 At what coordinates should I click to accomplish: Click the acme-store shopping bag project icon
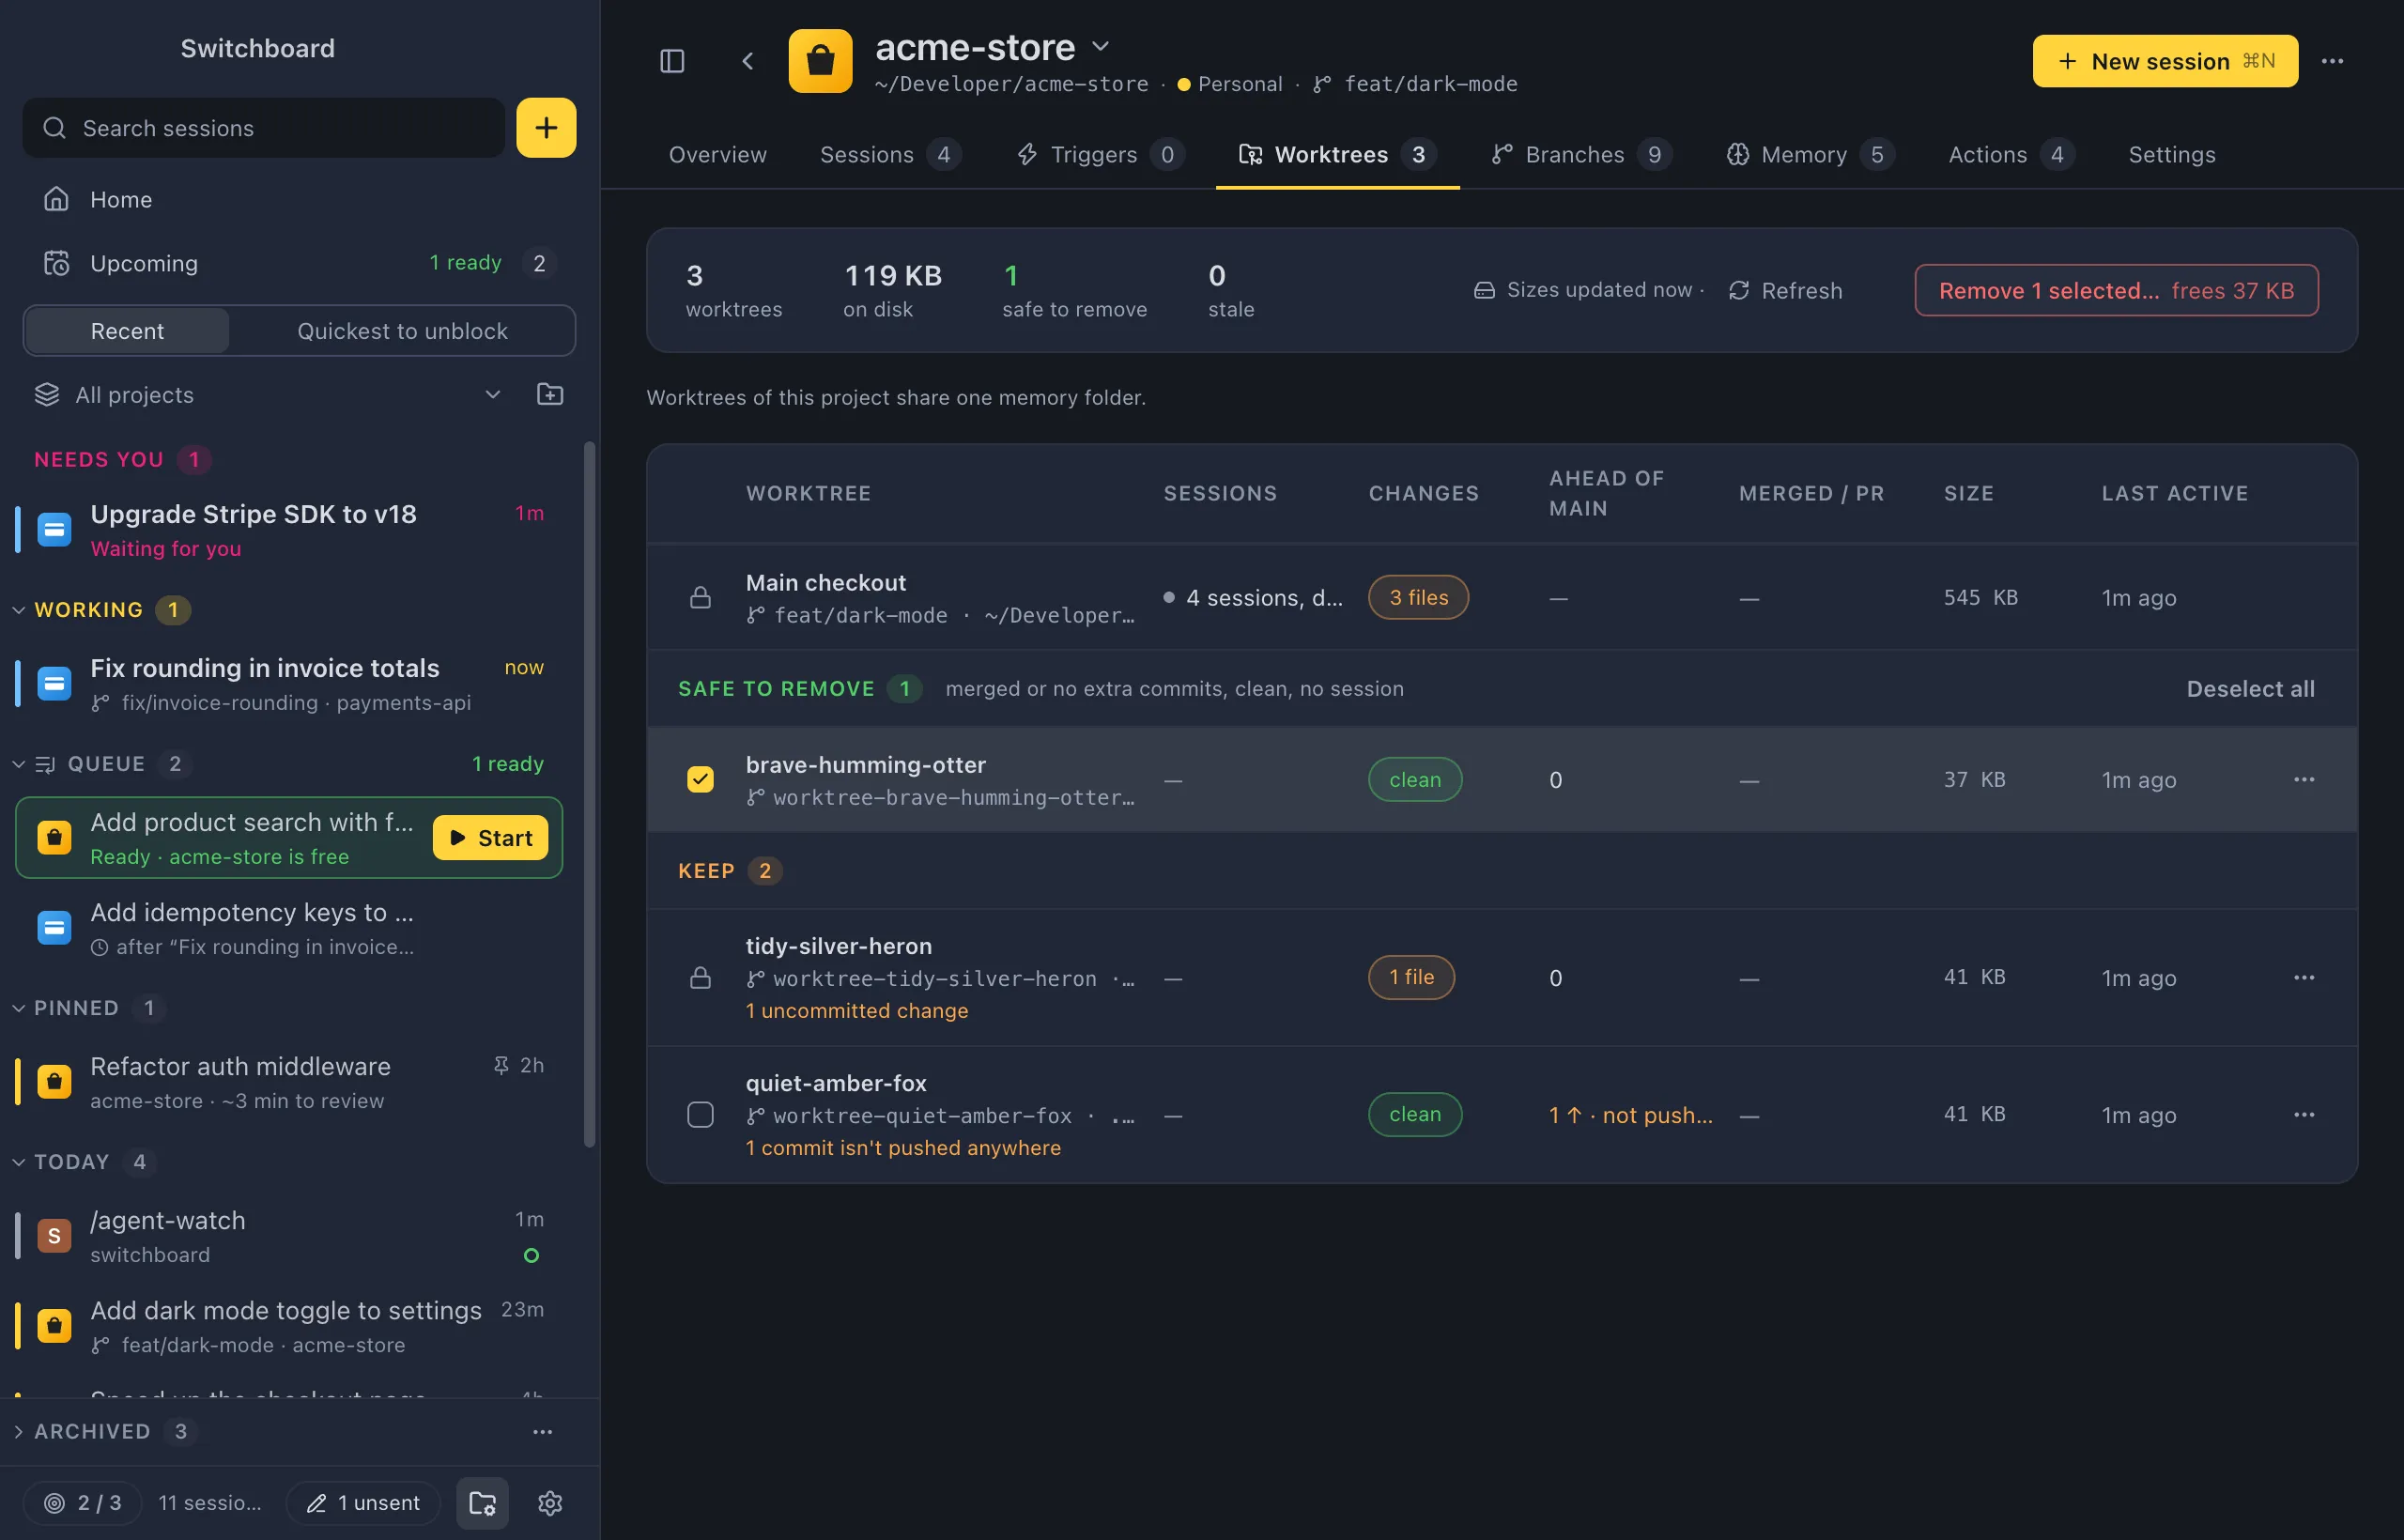pos(820,61)
